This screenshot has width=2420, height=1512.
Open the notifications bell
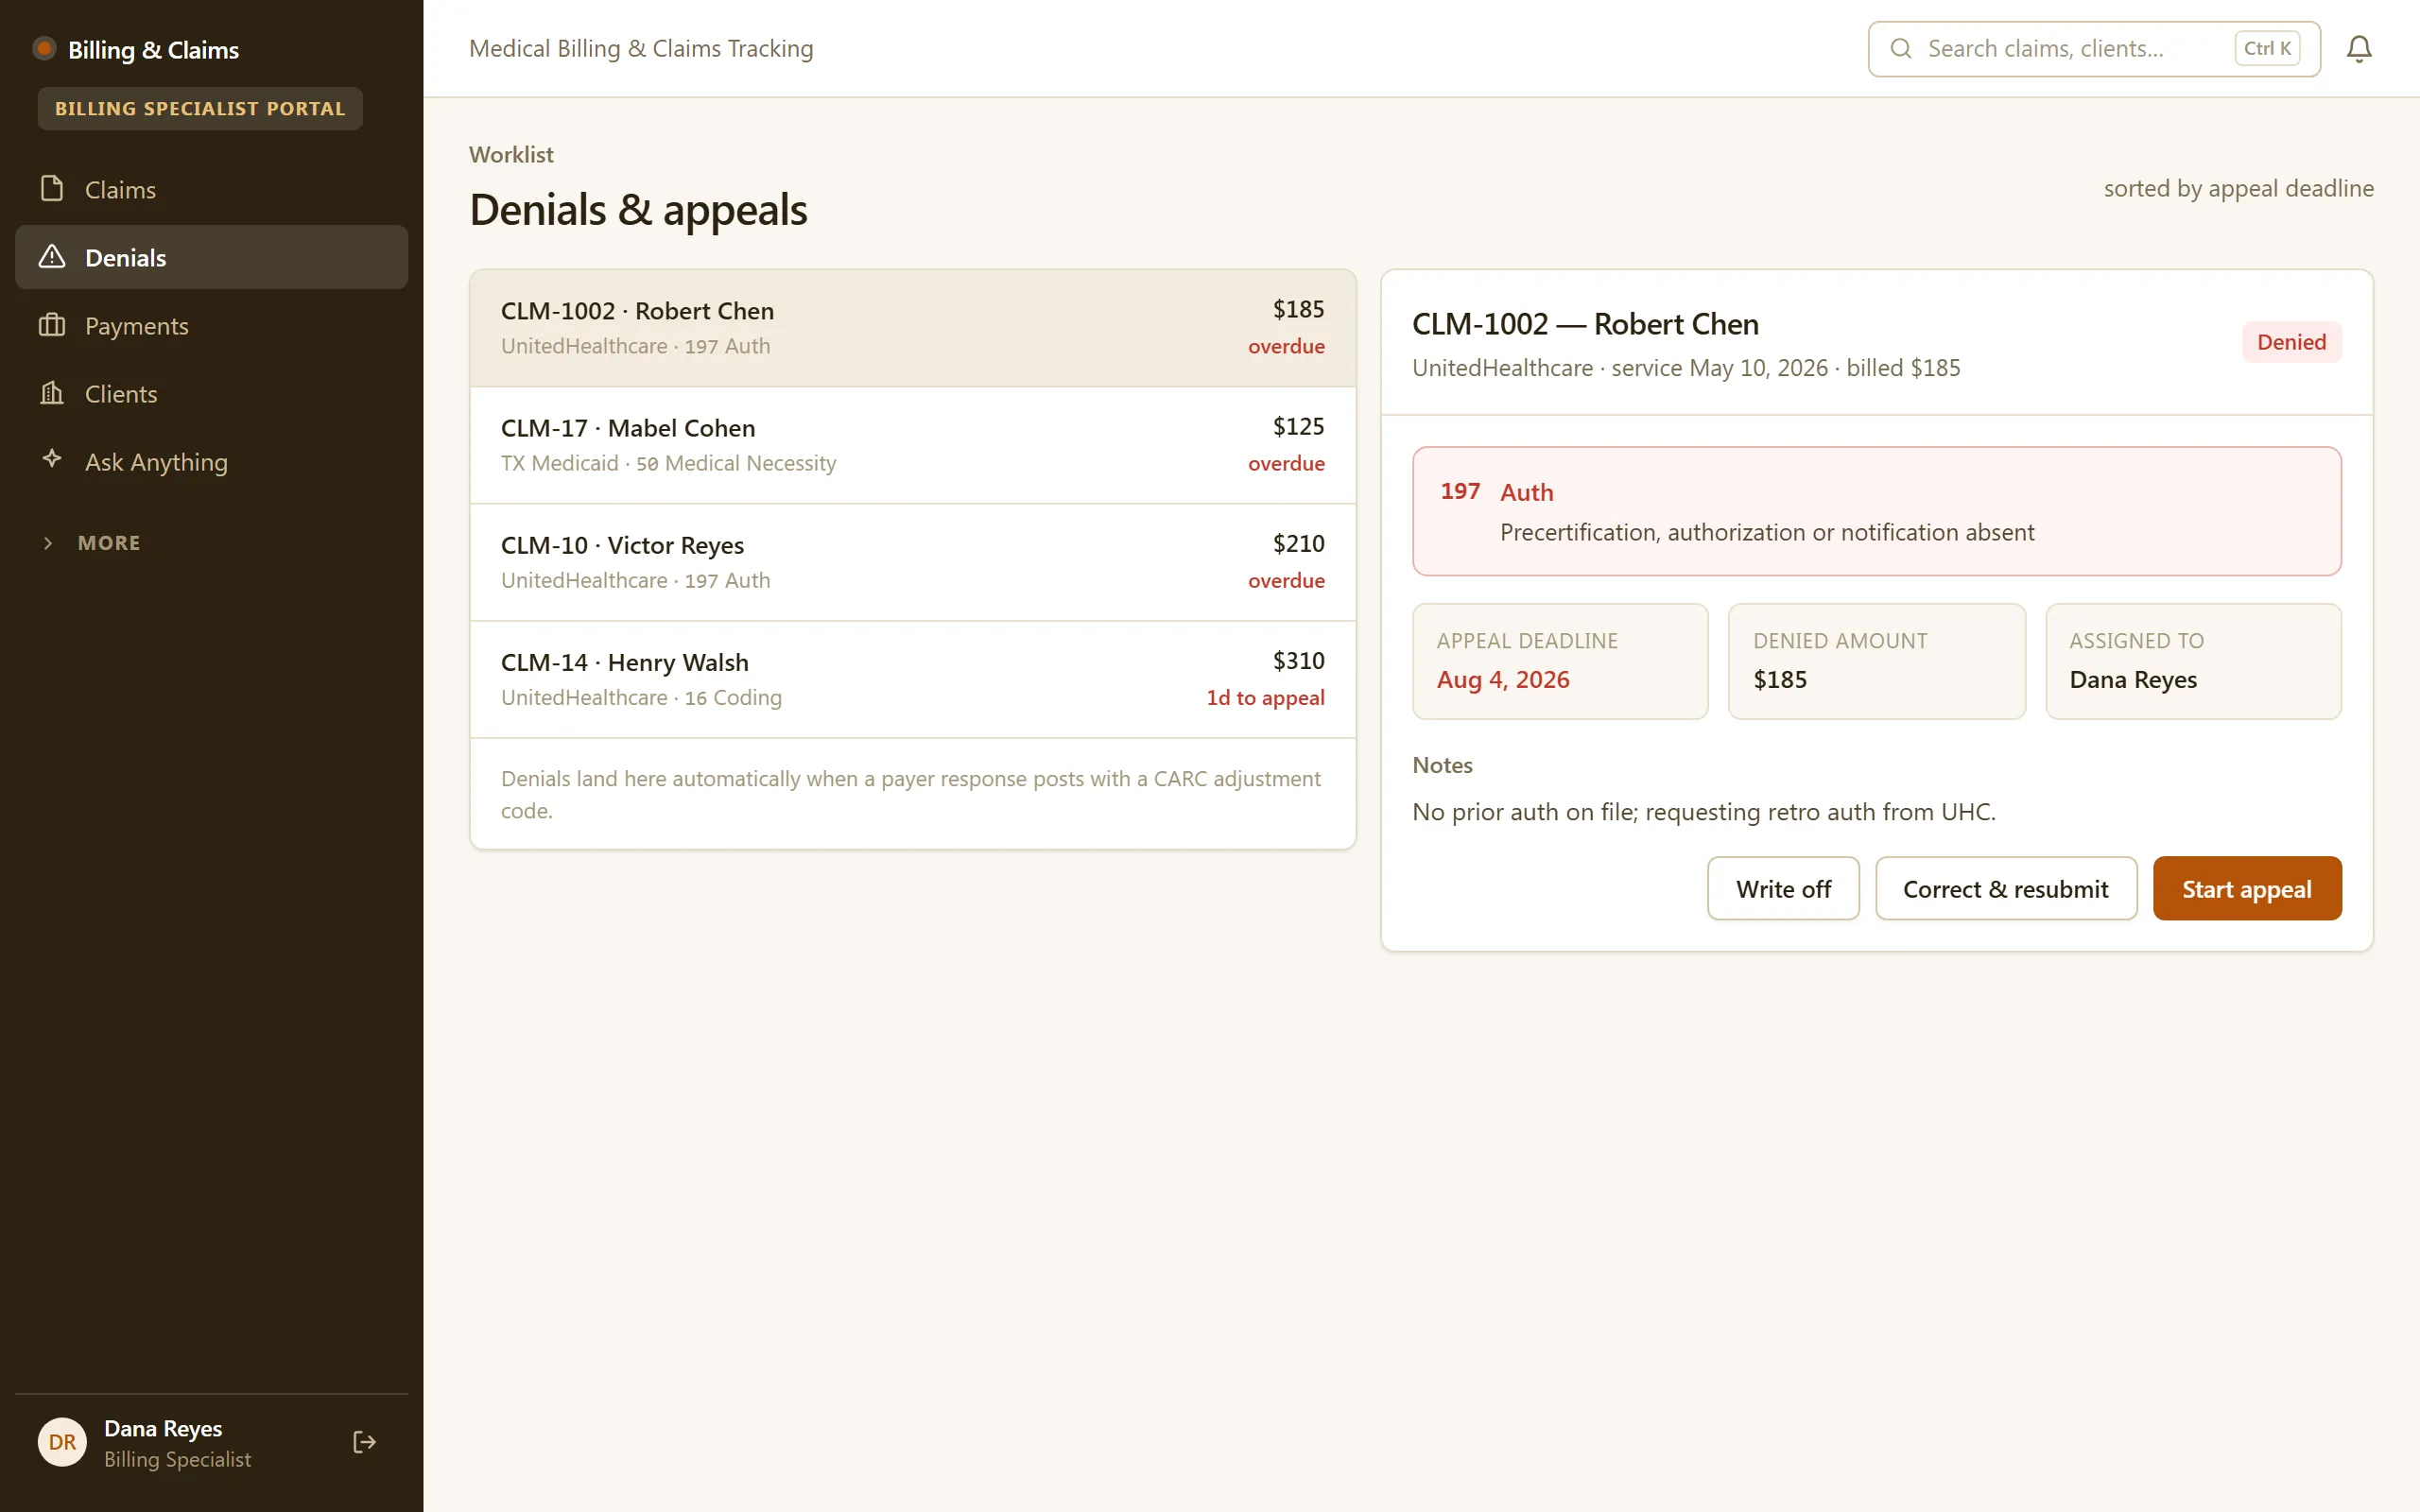click(2359, 49)
